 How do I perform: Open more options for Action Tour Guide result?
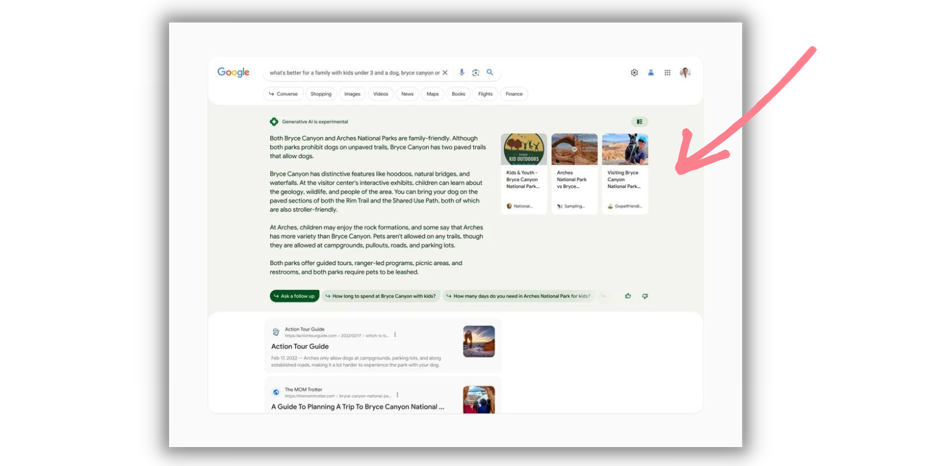pyautogui.click(x=395, y=335)
